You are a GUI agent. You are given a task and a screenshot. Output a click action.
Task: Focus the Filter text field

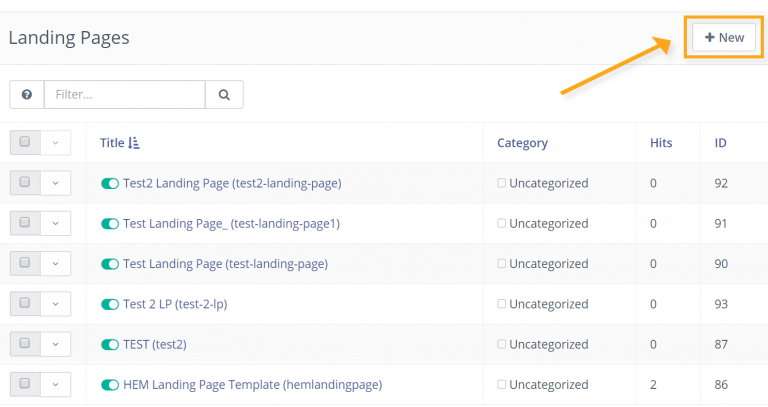pos(125,95)
